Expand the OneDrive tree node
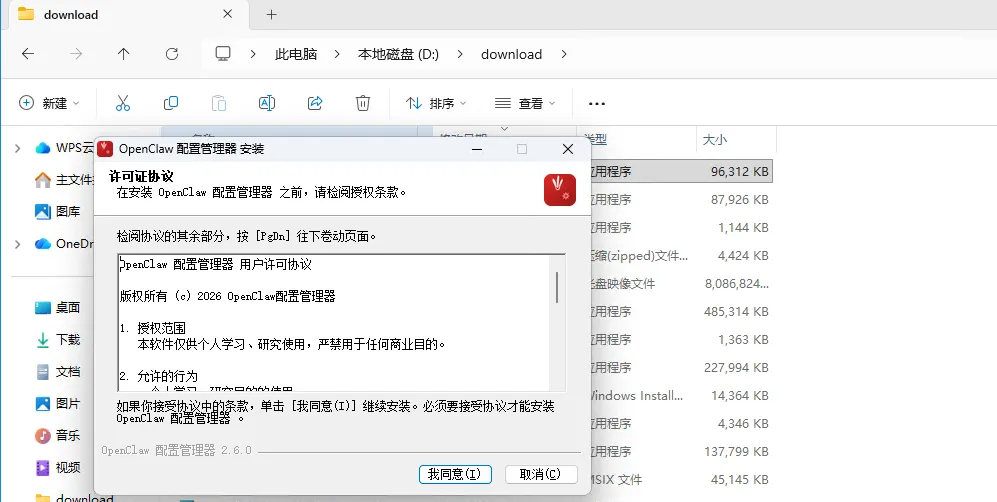This screenshot has height=502, width=997. click(x=18, y=243)
